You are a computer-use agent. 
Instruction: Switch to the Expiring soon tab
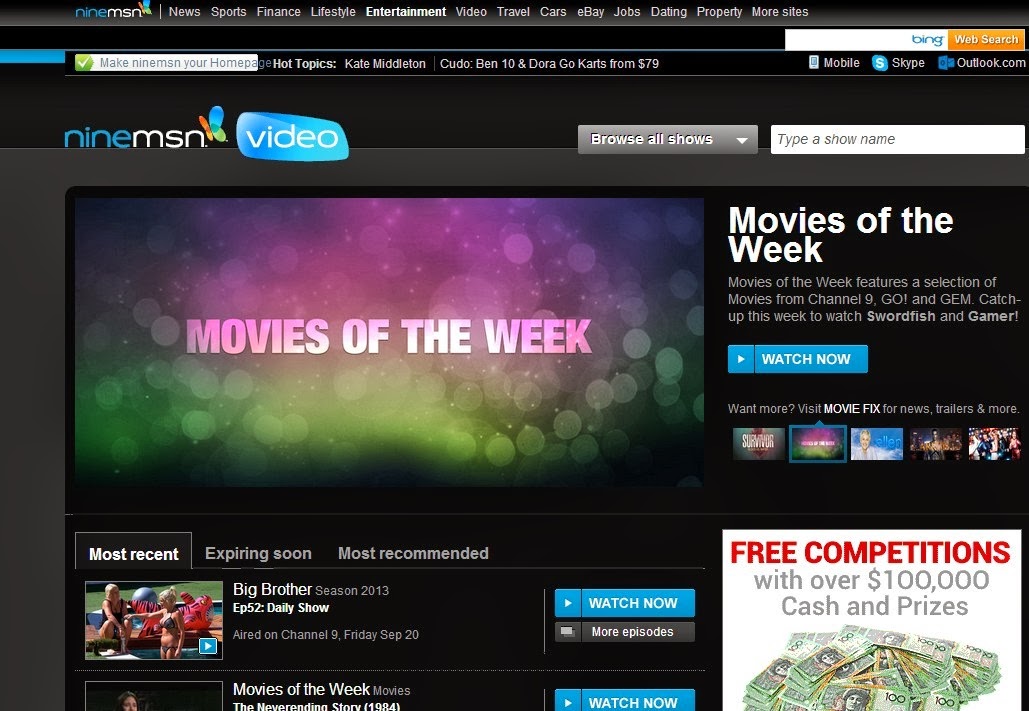(x=258, y=553)
